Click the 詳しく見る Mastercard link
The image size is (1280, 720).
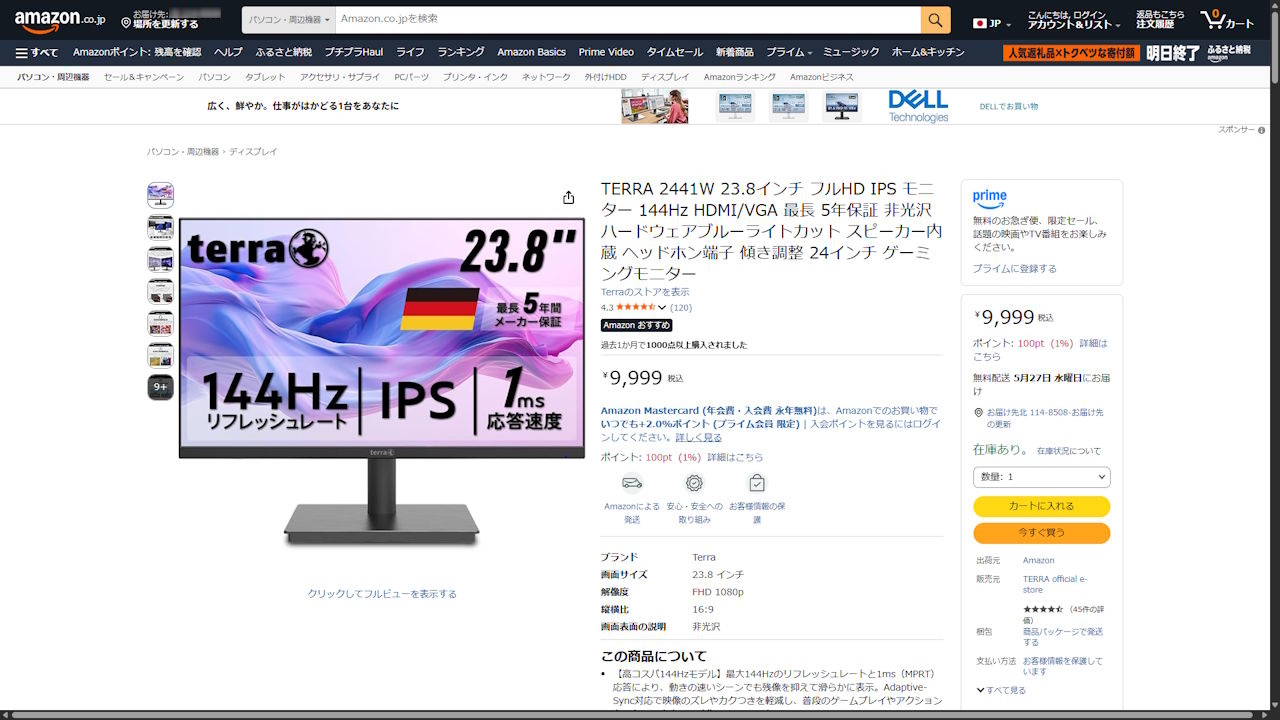click(698, 438)
